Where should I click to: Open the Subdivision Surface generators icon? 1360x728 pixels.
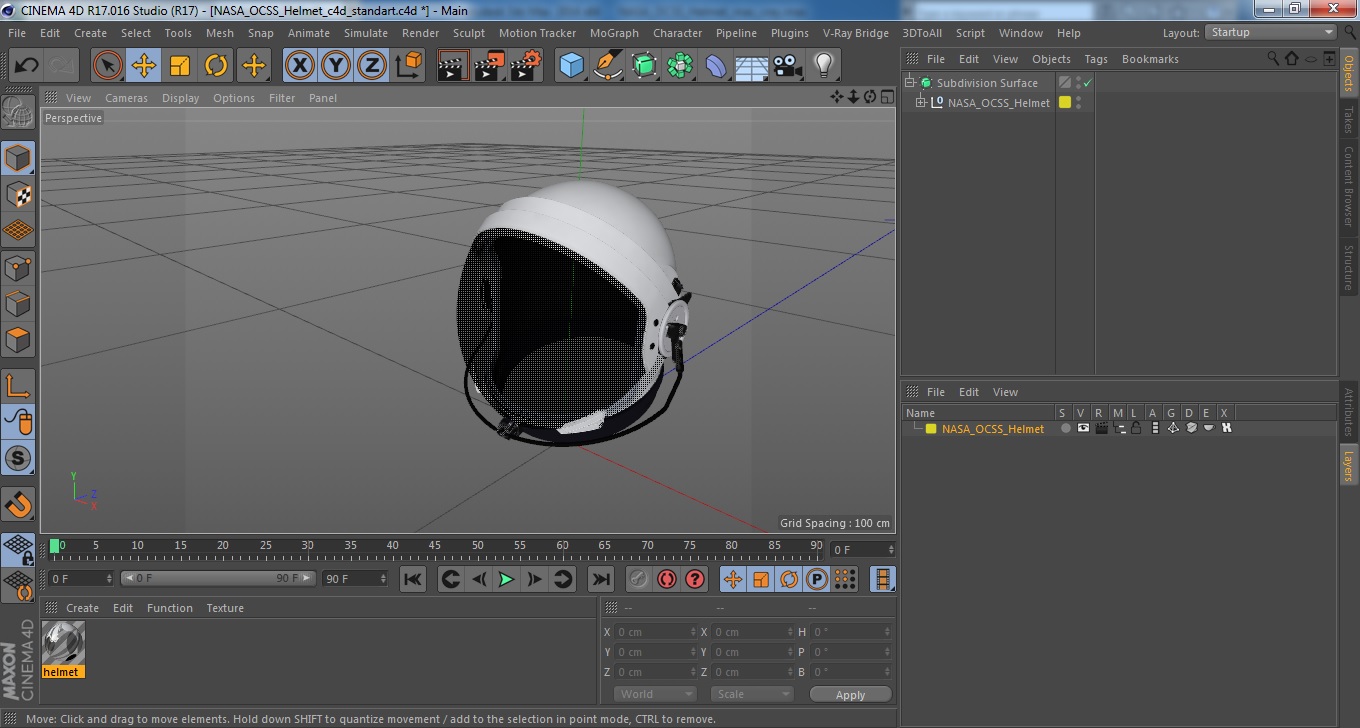click(644, 66)
